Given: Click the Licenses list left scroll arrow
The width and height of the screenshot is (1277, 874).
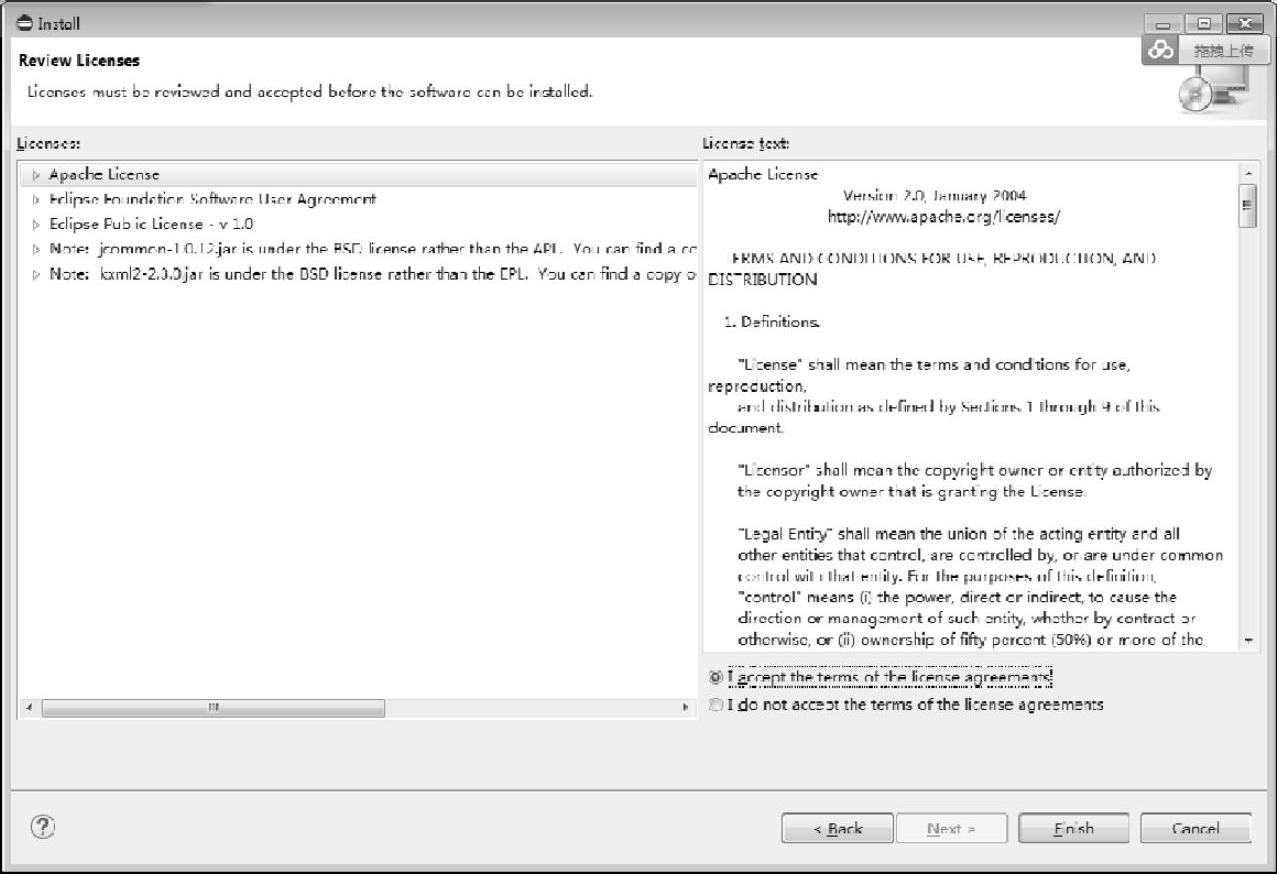Looking at the screenshot, I should point(28,708).
